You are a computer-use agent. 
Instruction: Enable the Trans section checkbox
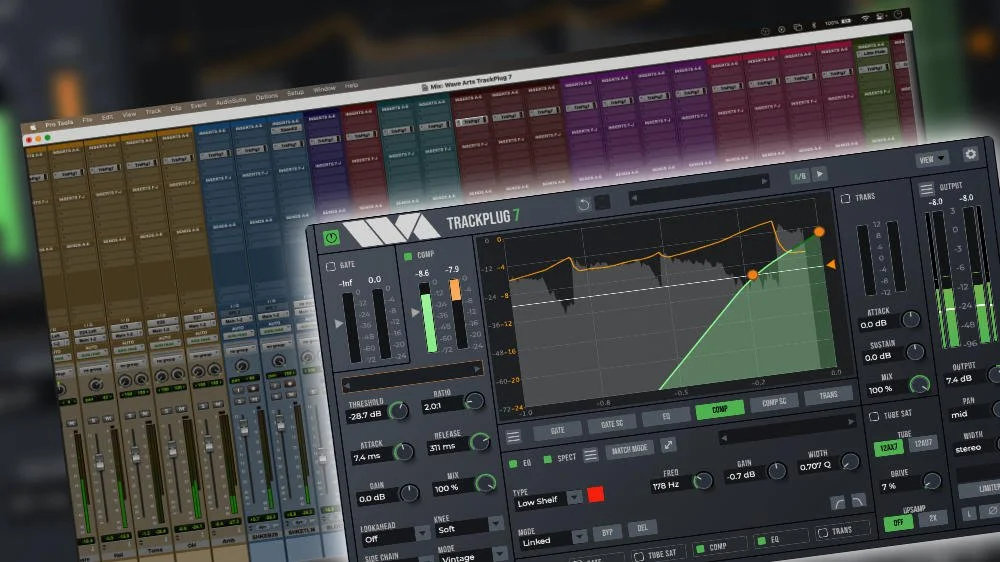(845, 199)
